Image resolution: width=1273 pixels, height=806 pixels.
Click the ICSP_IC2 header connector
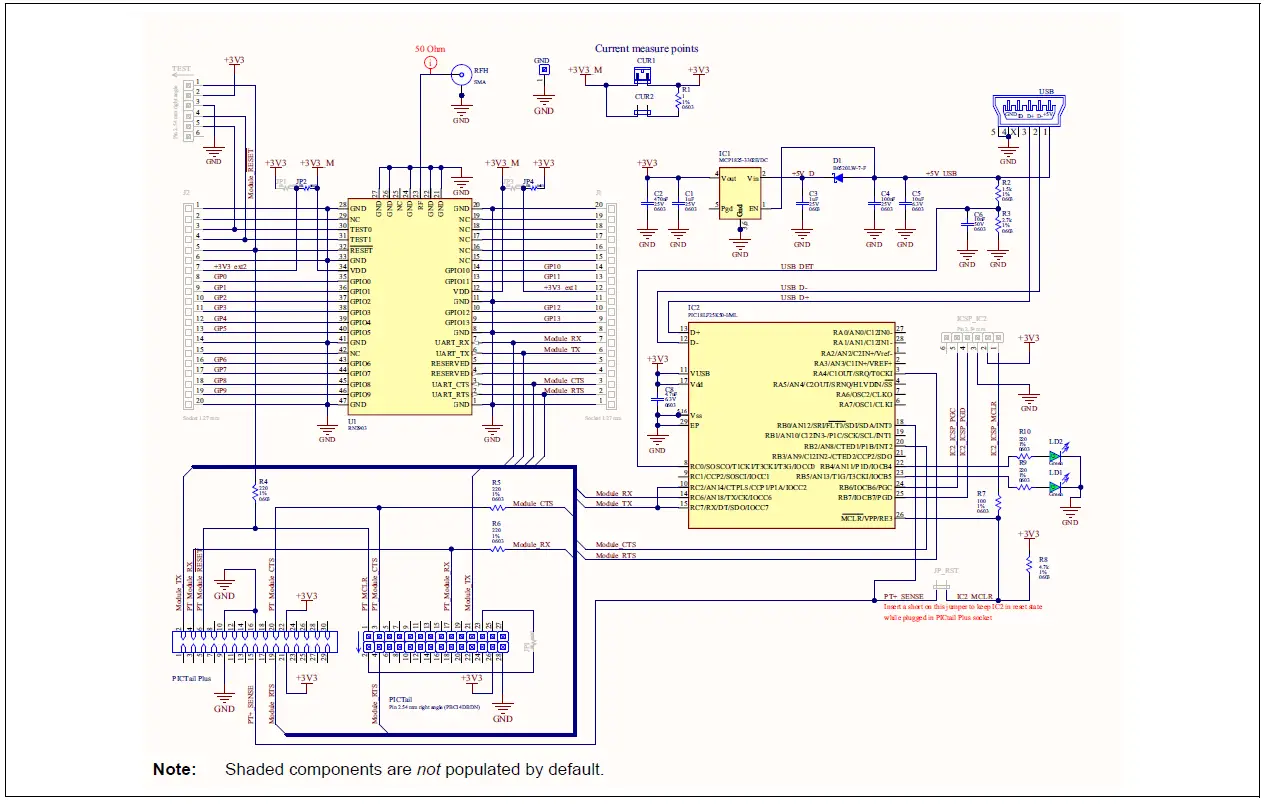(971, 340)
